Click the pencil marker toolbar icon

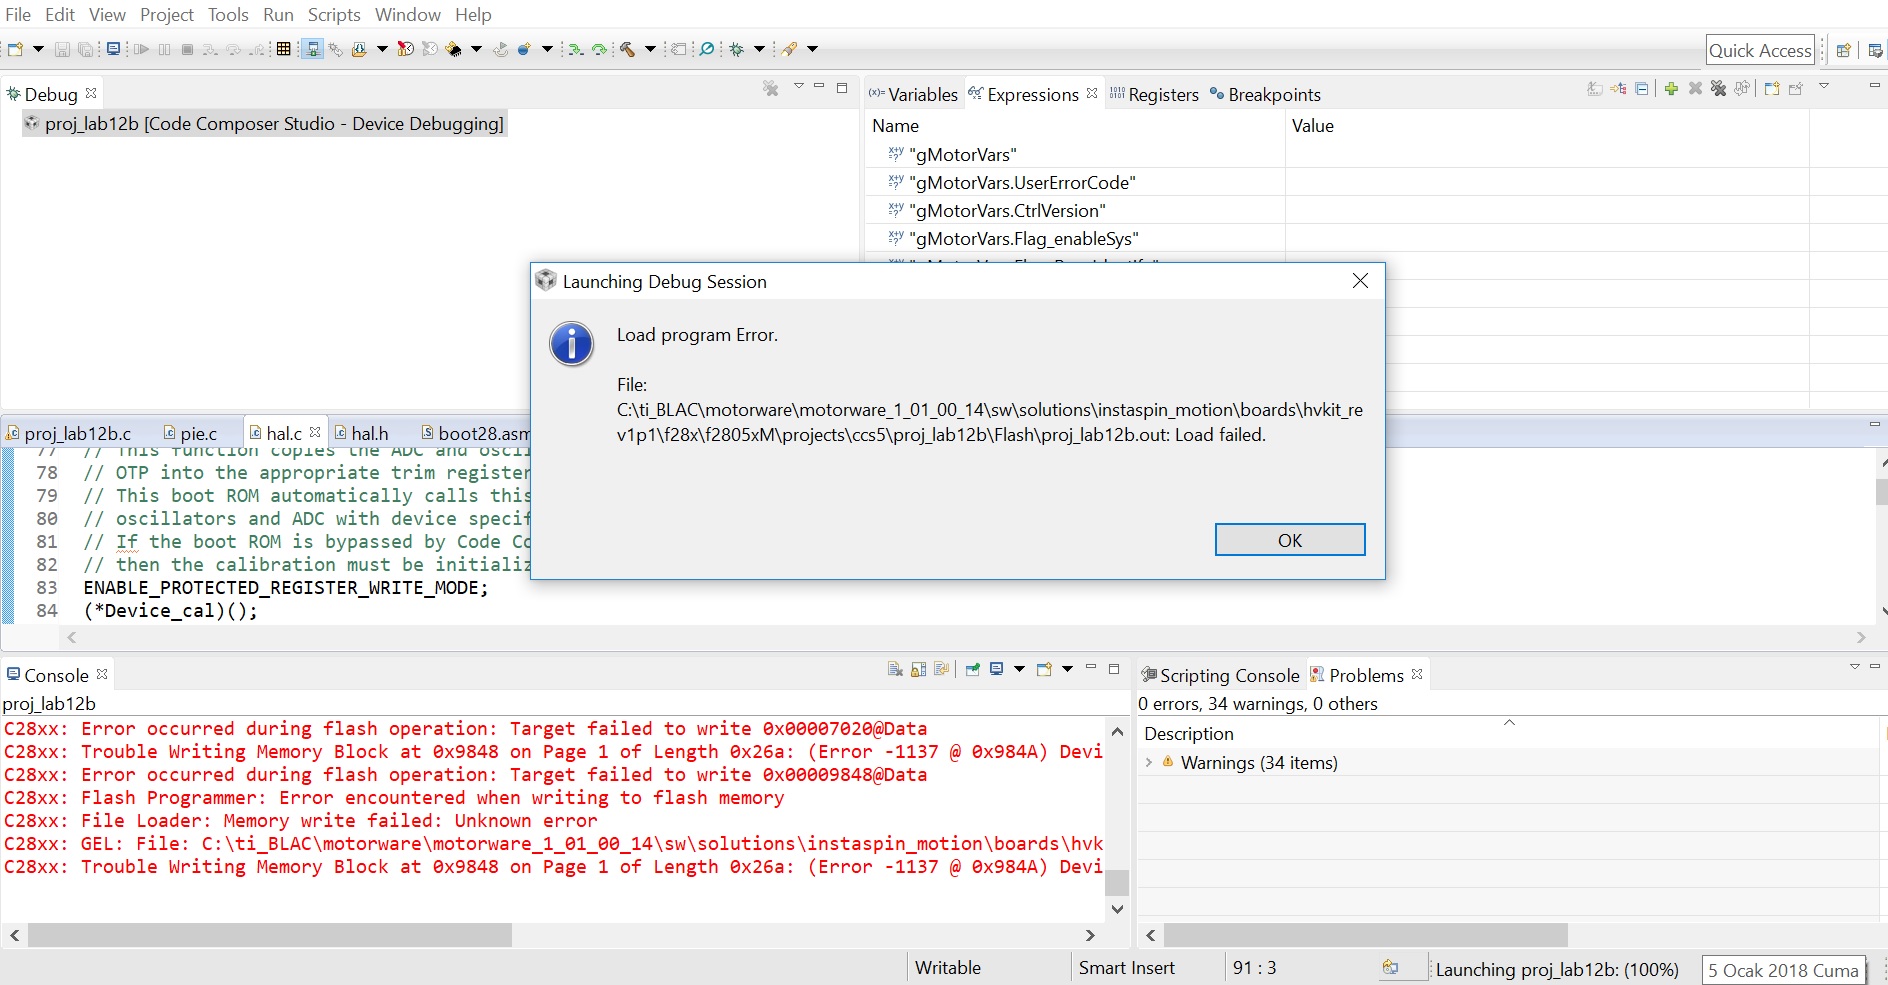[790, 49]
